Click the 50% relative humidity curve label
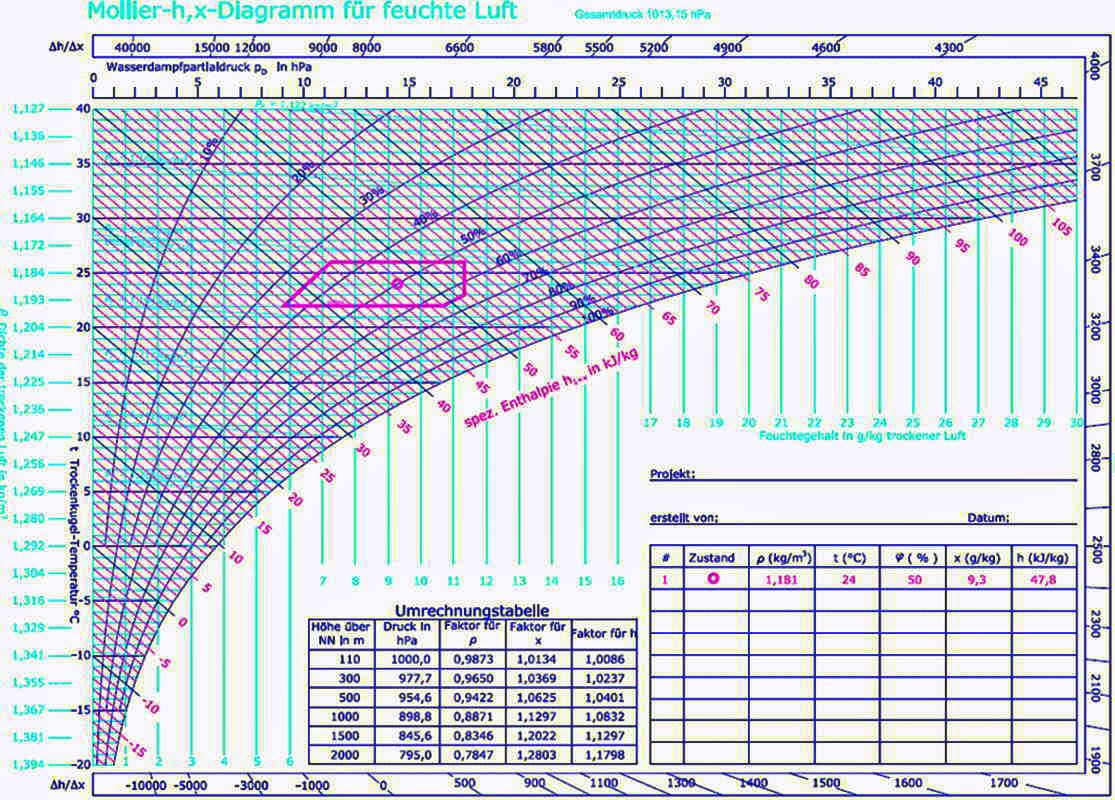This screenshot has width=1115, height=800. coord(474,235)
